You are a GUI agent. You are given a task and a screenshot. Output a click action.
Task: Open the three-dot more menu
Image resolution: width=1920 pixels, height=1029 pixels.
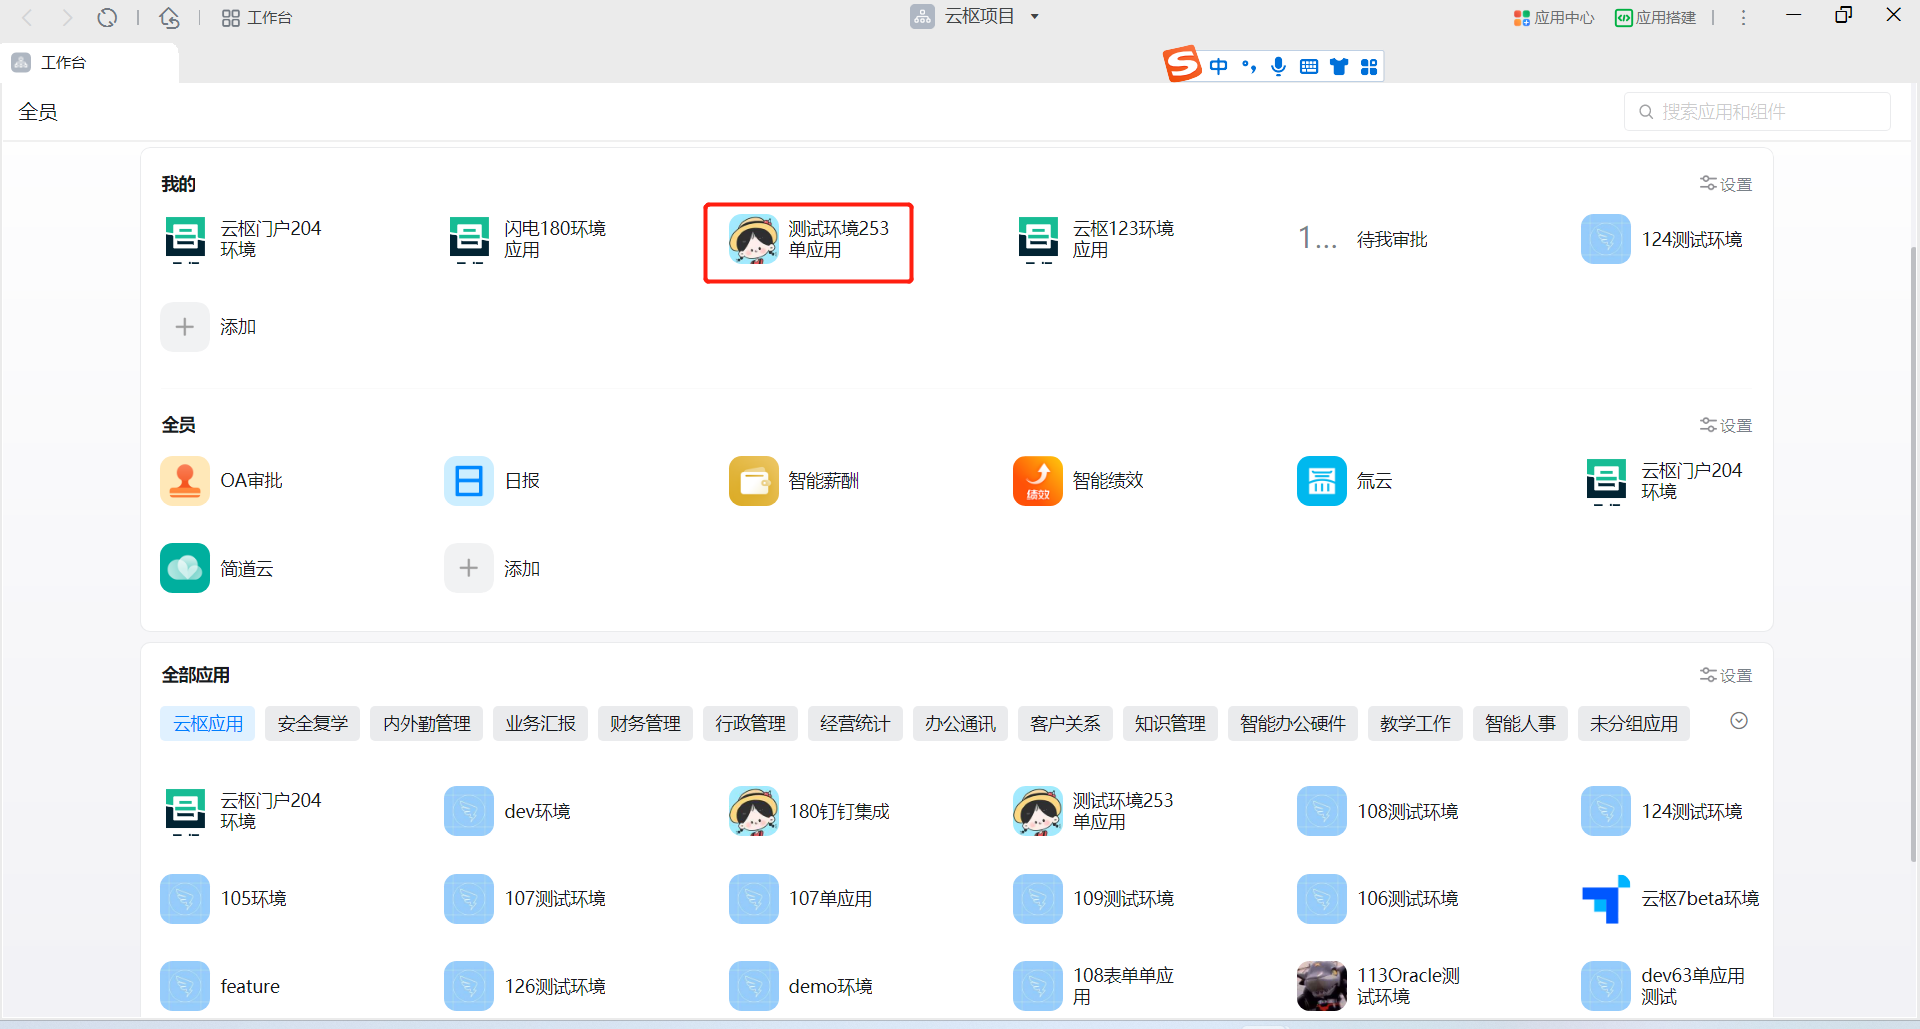pyautogui.click(x=1743, y=17)
